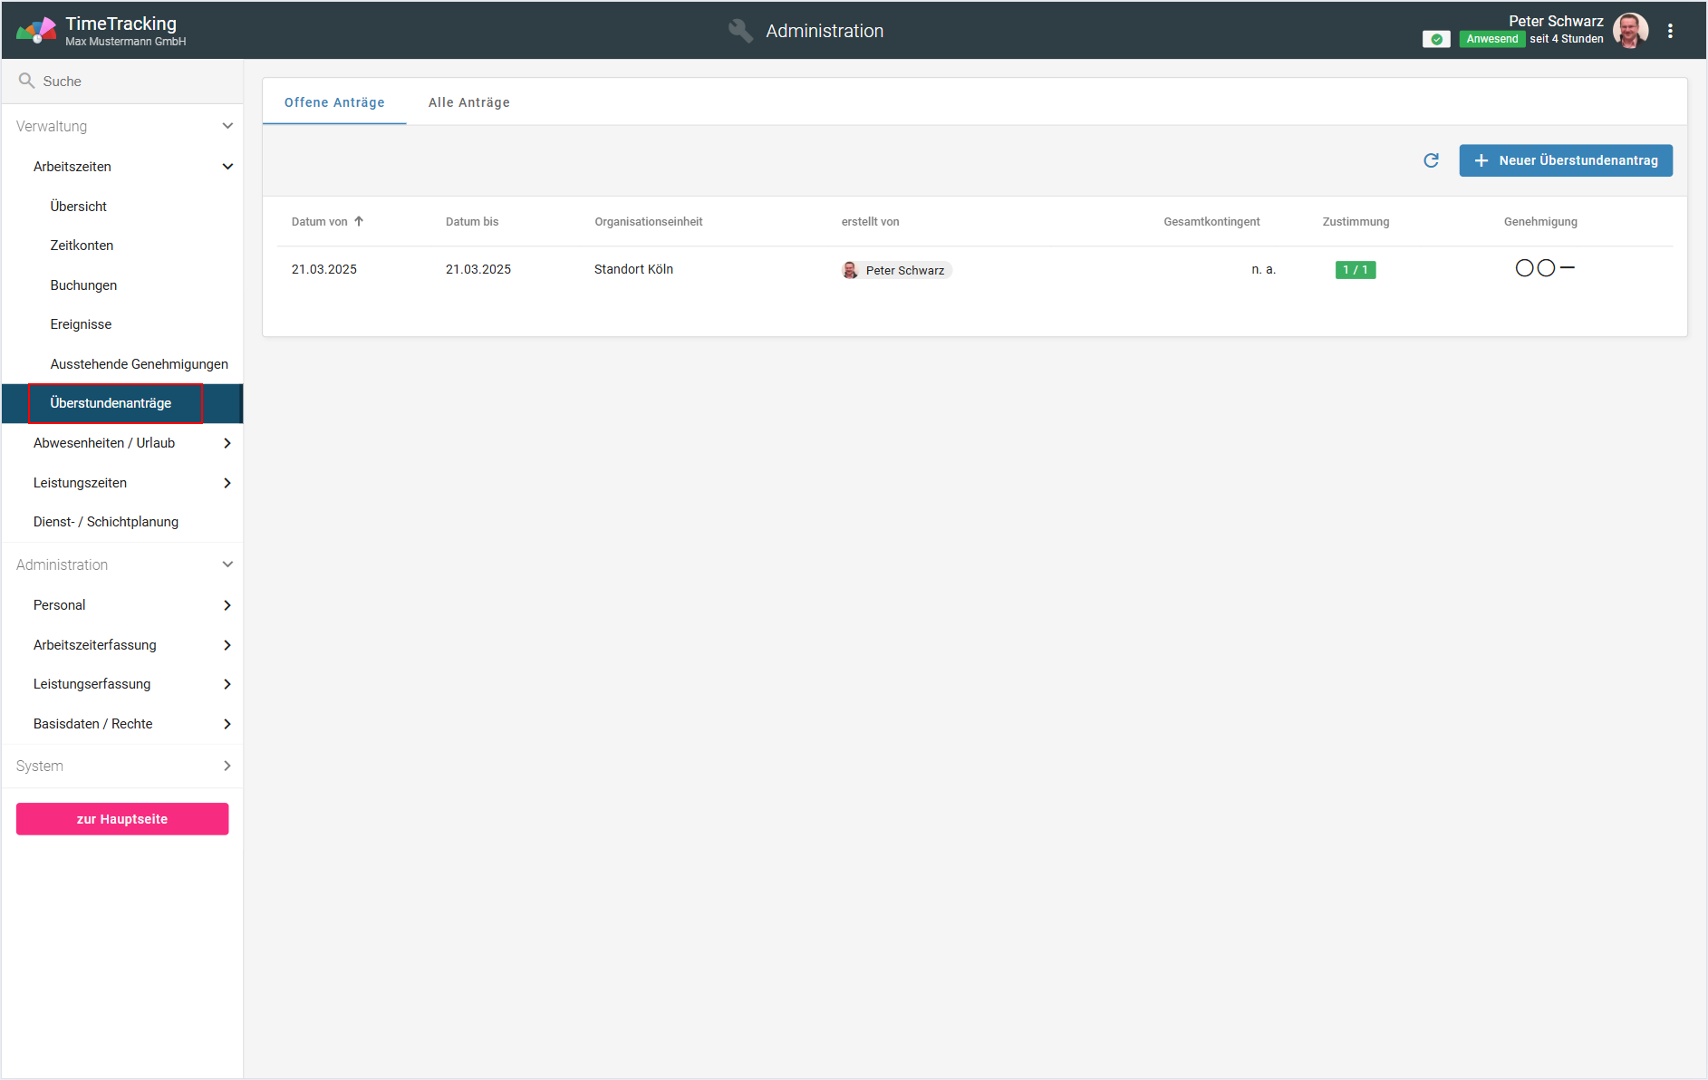Click the second approval circle in Genehmigung
The height and width of the screenshot is (1080, 1708).
pos(1546,268)
